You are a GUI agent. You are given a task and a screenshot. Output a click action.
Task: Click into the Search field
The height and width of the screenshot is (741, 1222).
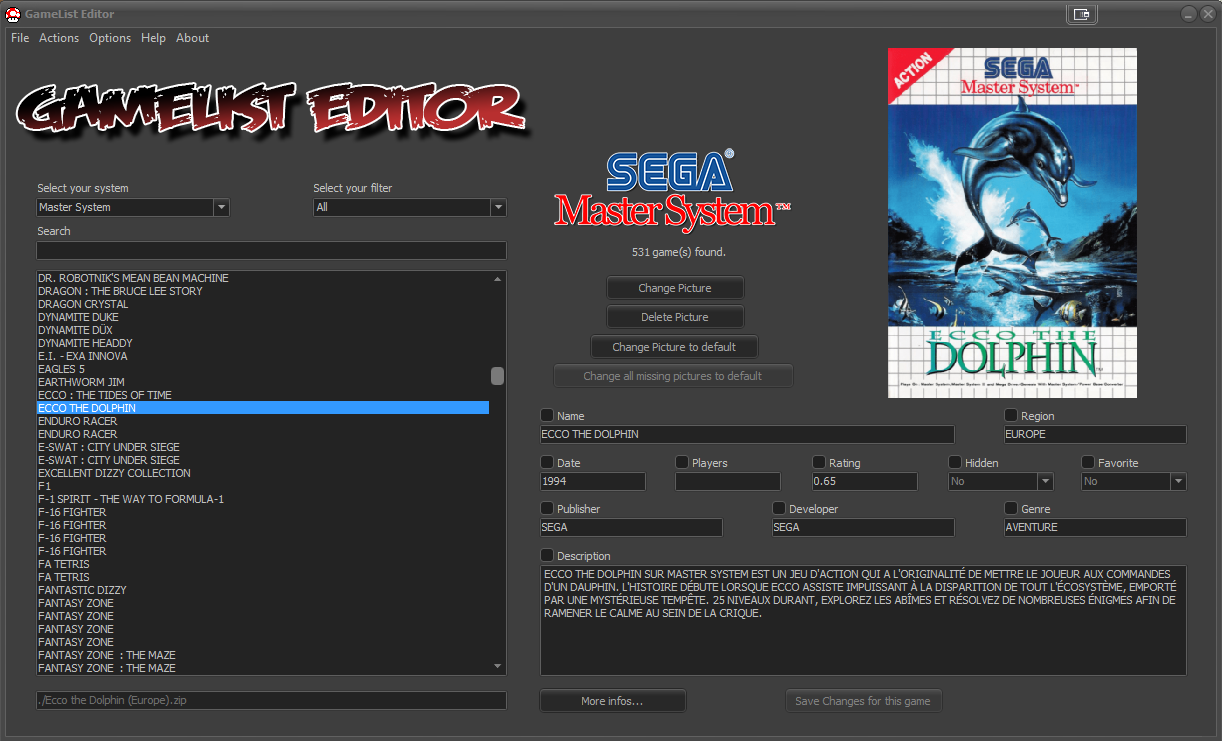tap(271, 250)
